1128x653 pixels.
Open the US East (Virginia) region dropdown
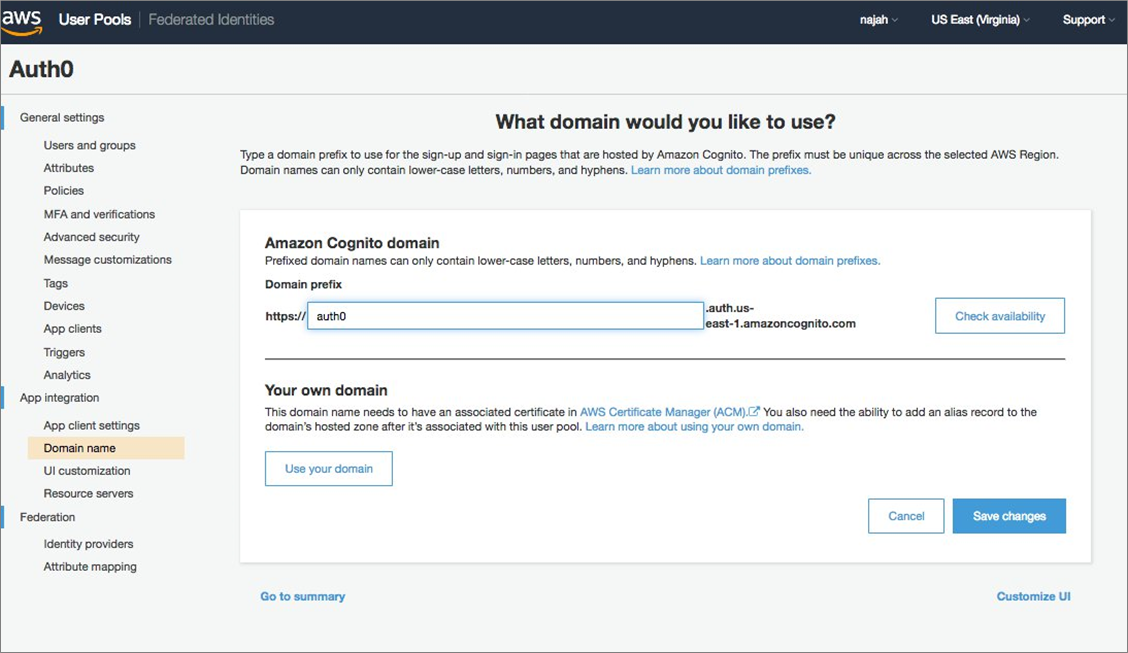click(980, 20)
